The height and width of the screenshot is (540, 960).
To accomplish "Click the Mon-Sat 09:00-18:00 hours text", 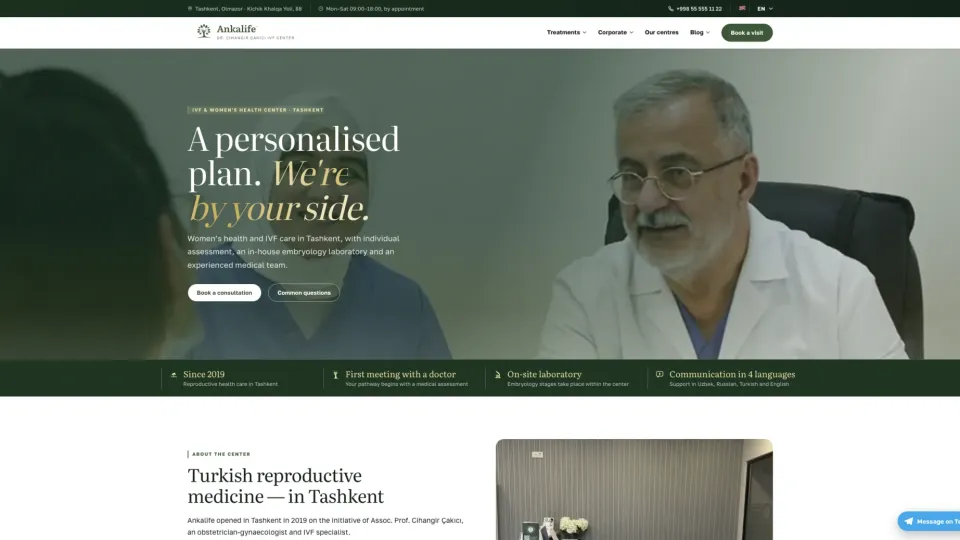I will point(375,9).
